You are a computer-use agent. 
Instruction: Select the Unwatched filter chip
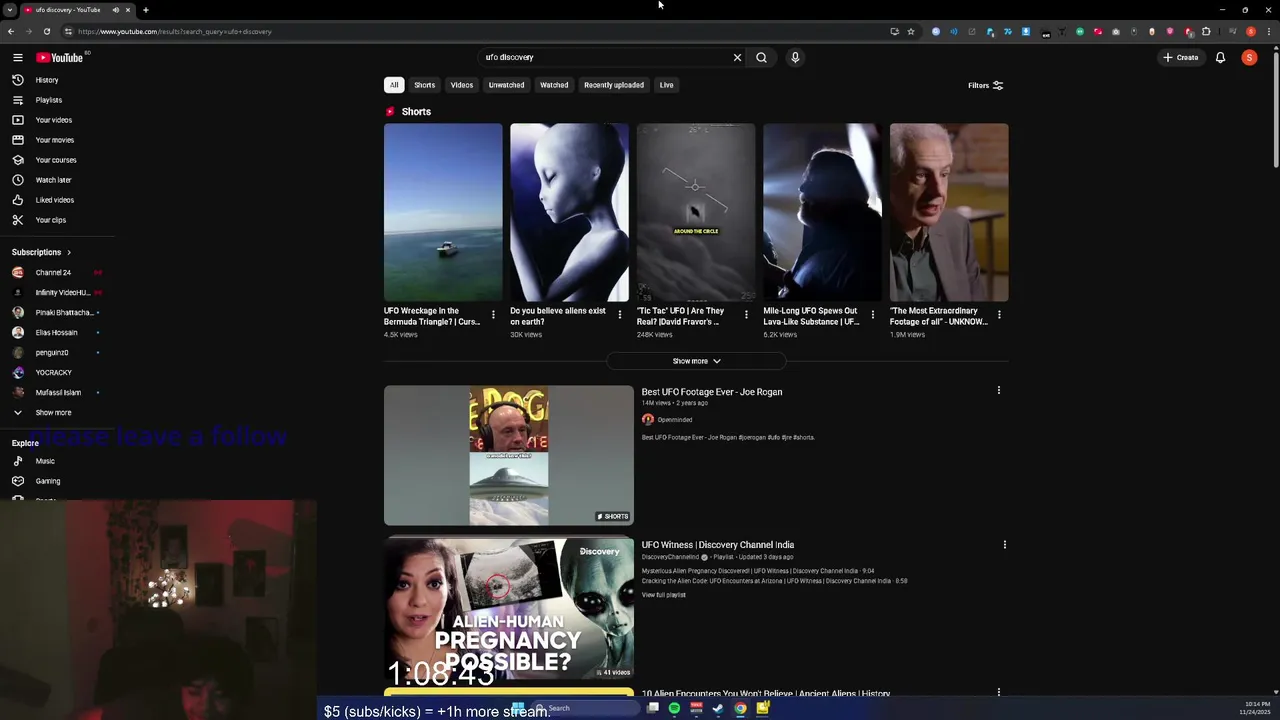pyautogui.click(x=506, y=85)
